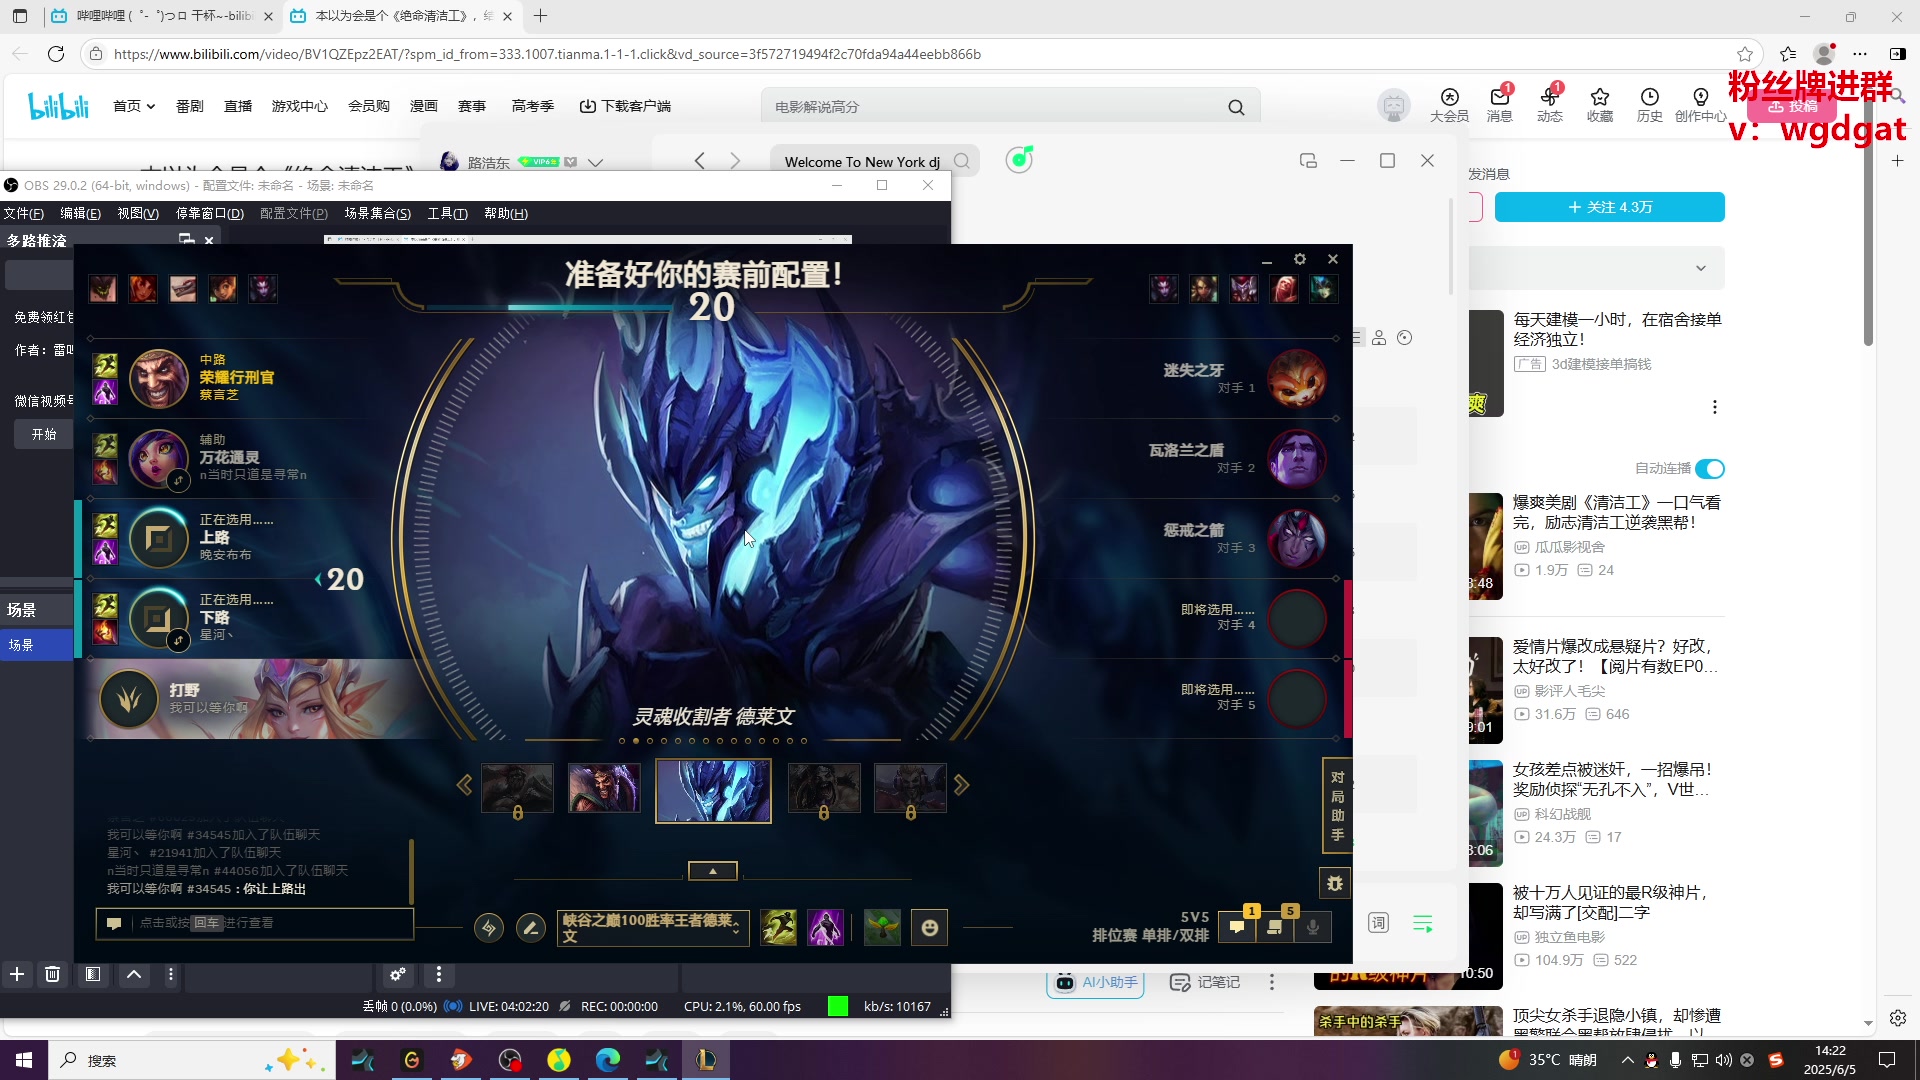
Task: Open OBS 帮助(H) menu
Action: click(x=506, y=213)
